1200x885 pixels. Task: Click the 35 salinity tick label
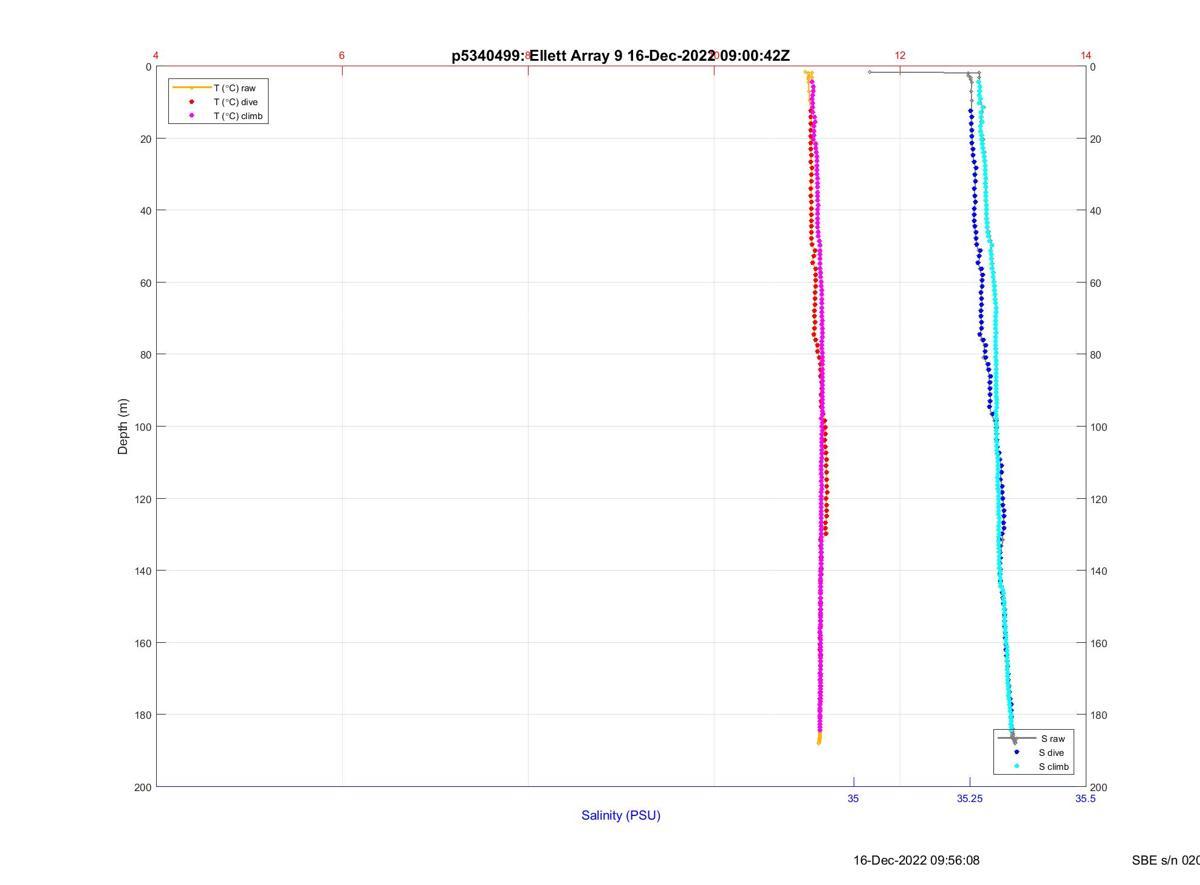[853, 799]
